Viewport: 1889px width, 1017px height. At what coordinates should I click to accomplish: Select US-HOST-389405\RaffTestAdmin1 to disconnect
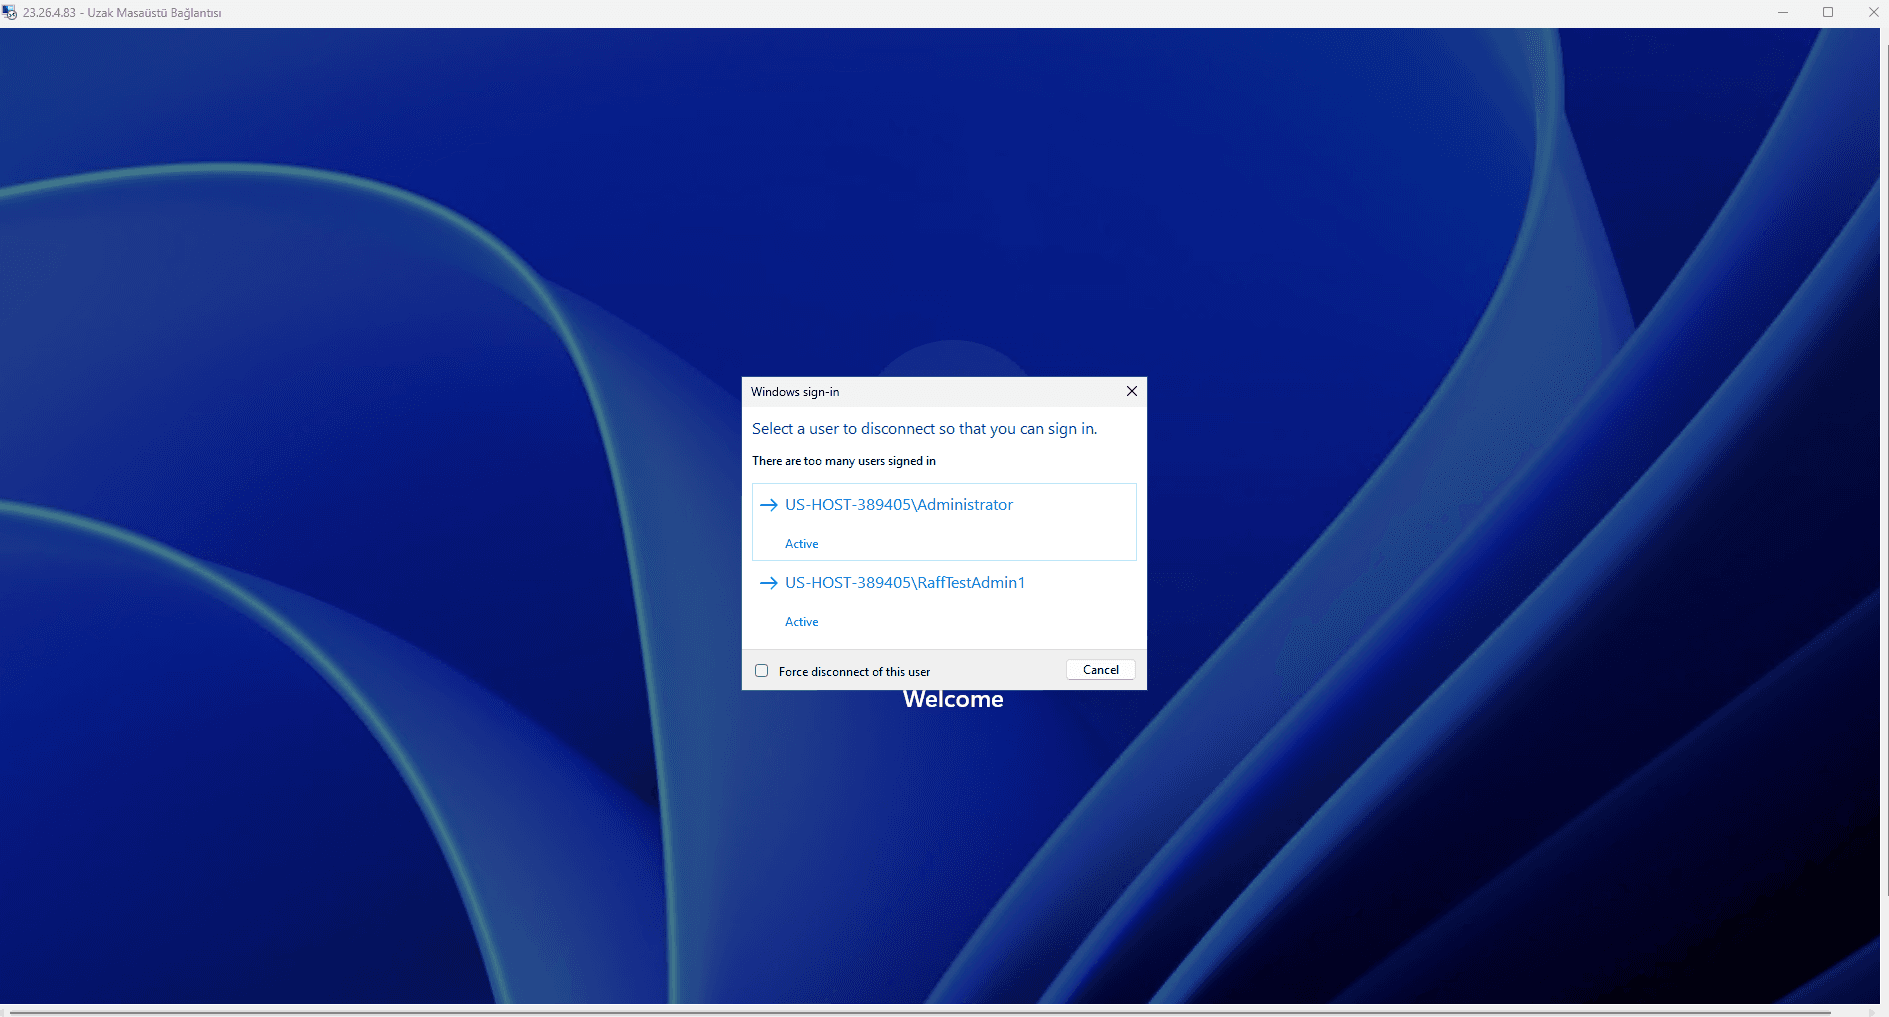(944, 600)
